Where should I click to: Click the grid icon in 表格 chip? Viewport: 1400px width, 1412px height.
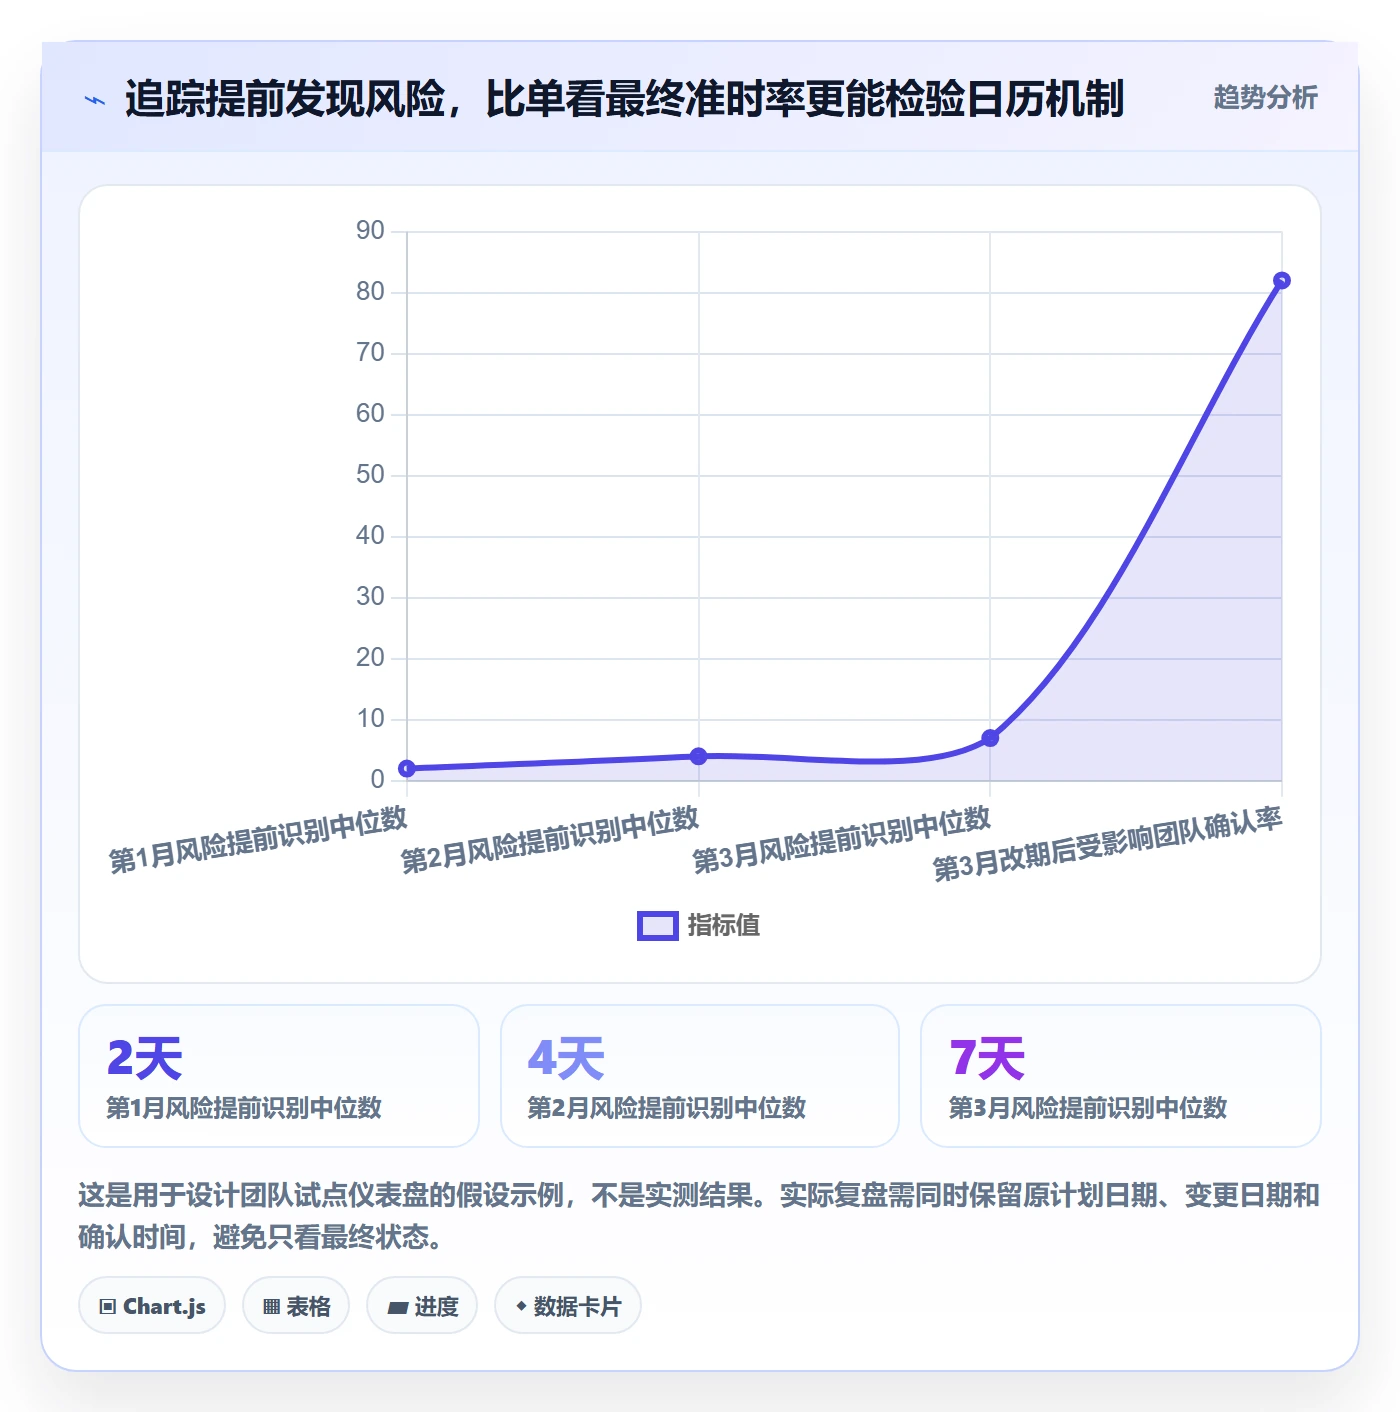point(271,1306)
